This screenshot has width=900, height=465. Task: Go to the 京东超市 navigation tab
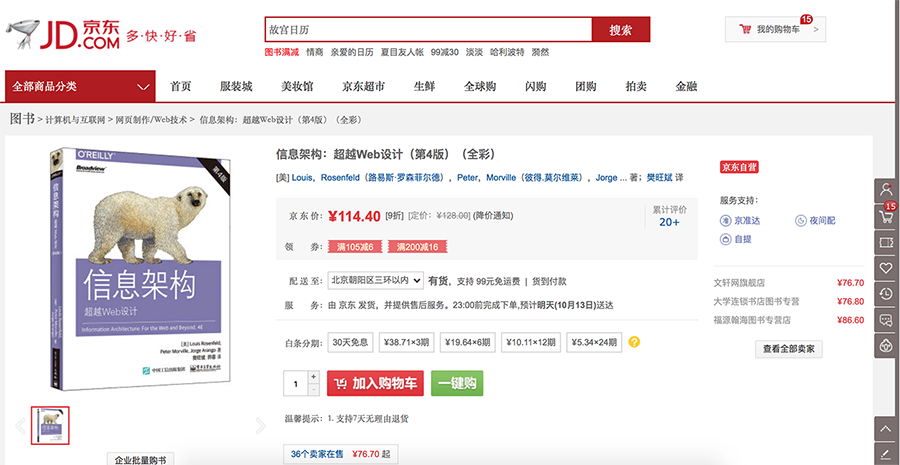click(363, 86)
